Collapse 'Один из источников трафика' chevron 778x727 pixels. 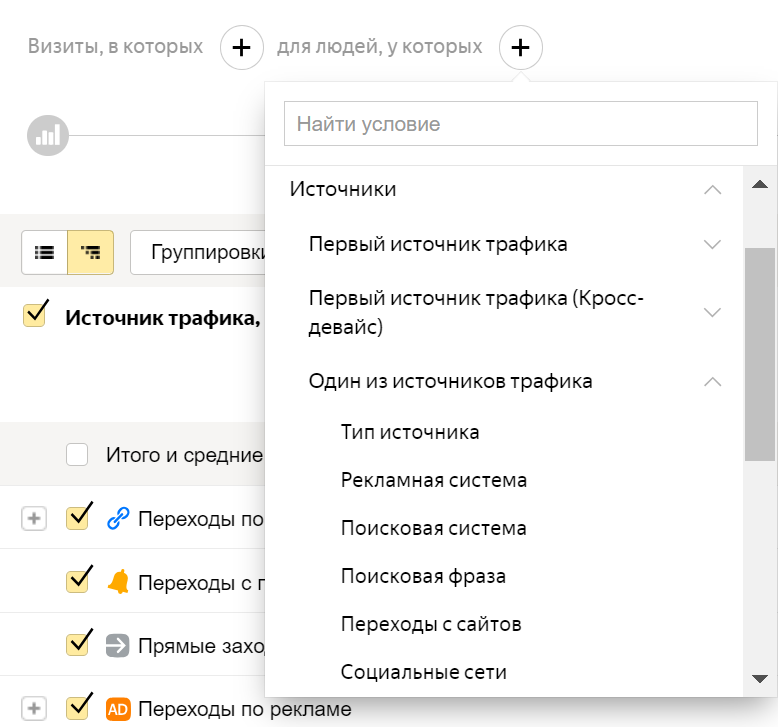(712, 381)
